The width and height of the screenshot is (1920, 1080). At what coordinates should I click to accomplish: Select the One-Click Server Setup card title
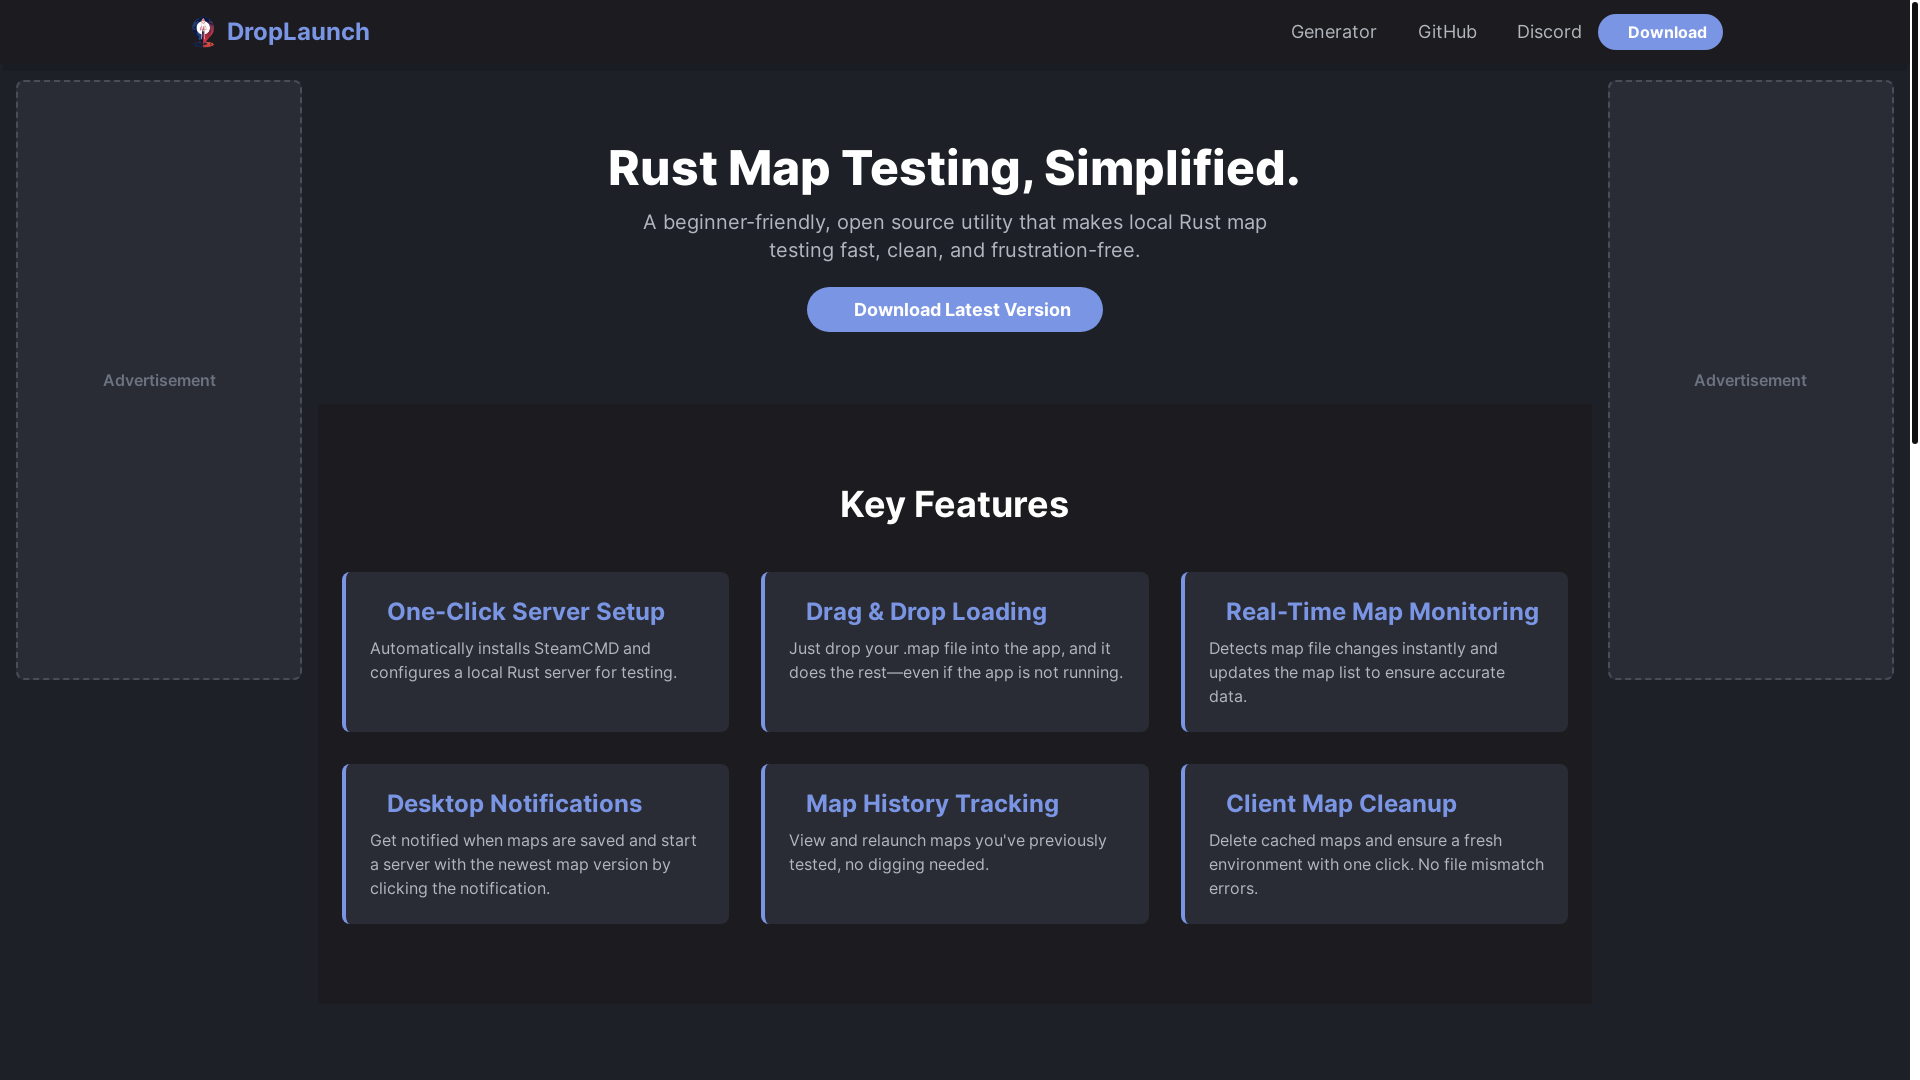526,611
